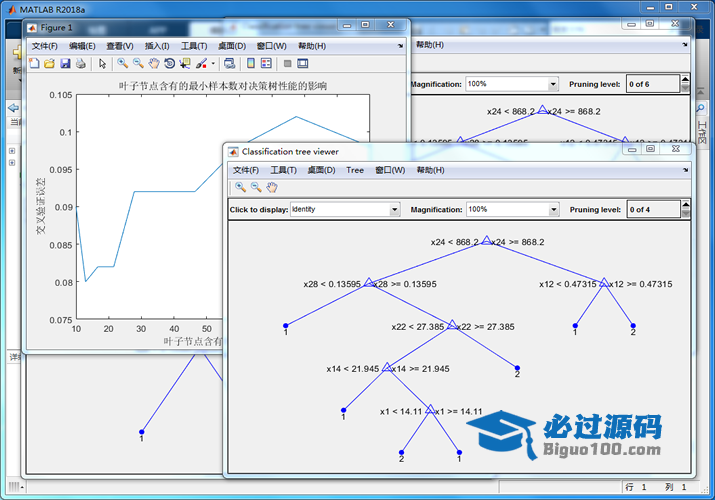Image resolution: width=715 pixels, height=500 pixels.
Task: Open 帮助(H) menu in Classification tree viewer
Action: pyautogui.click(x=430, y=170)
